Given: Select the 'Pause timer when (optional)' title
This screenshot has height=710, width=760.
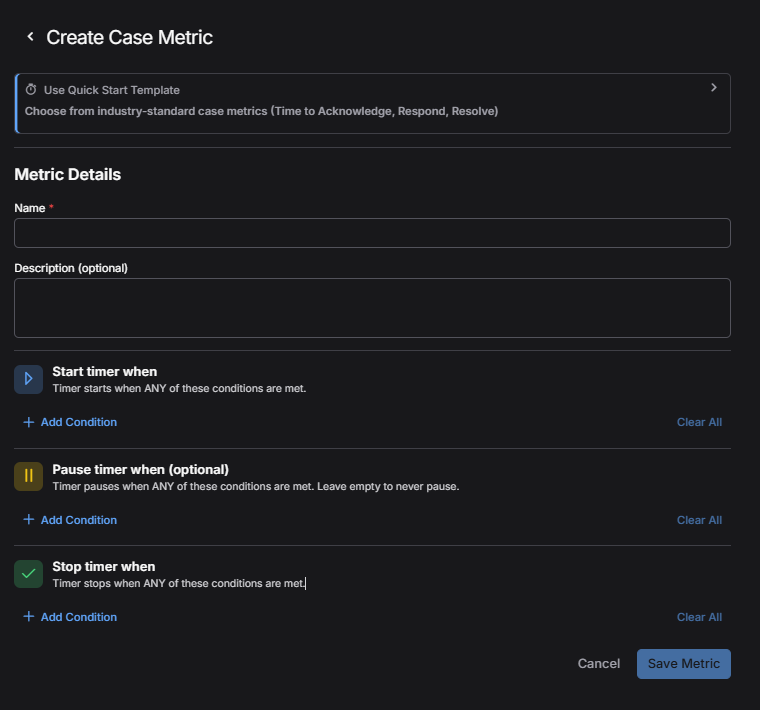Looking at the screenshot, I should click(x=141, y=470).
